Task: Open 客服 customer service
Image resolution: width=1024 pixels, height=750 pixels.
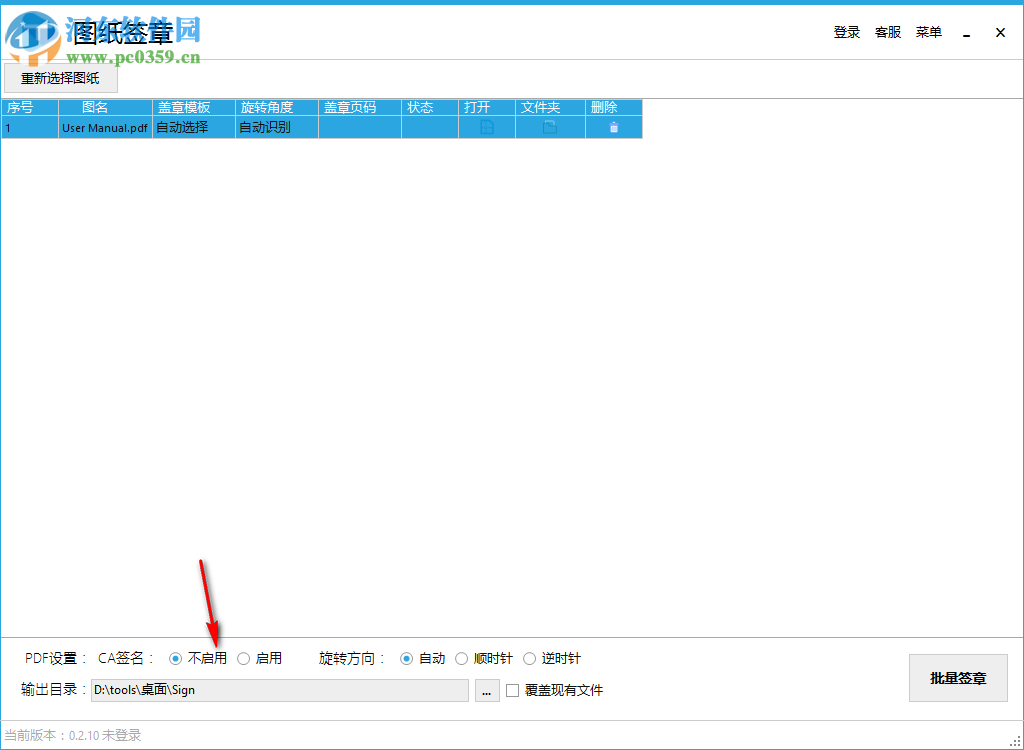Action: pyautogui.click(x=886, y=31)
